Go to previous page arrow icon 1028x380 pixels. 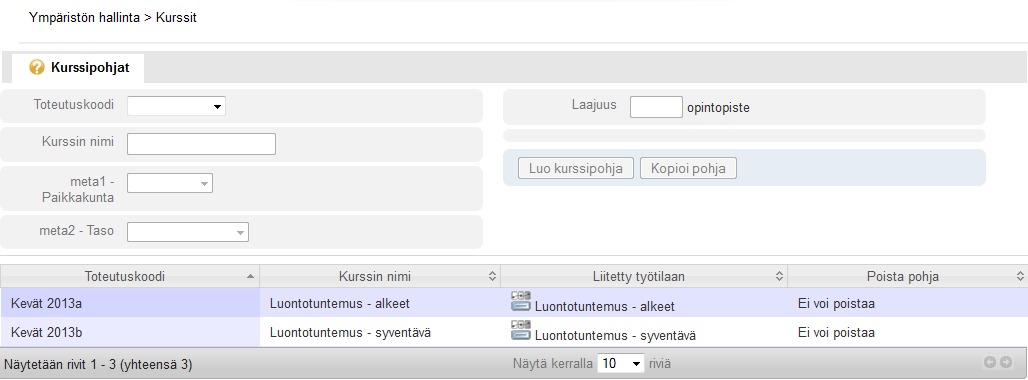point(990,362)
